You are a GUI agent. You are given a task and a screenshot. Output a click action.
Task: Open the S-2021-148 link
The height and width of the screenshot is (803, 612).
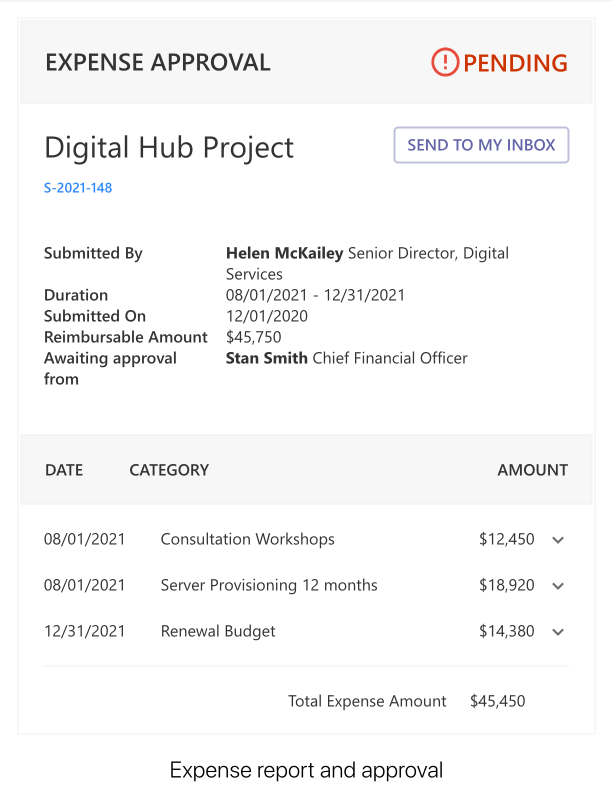point(78,188)
